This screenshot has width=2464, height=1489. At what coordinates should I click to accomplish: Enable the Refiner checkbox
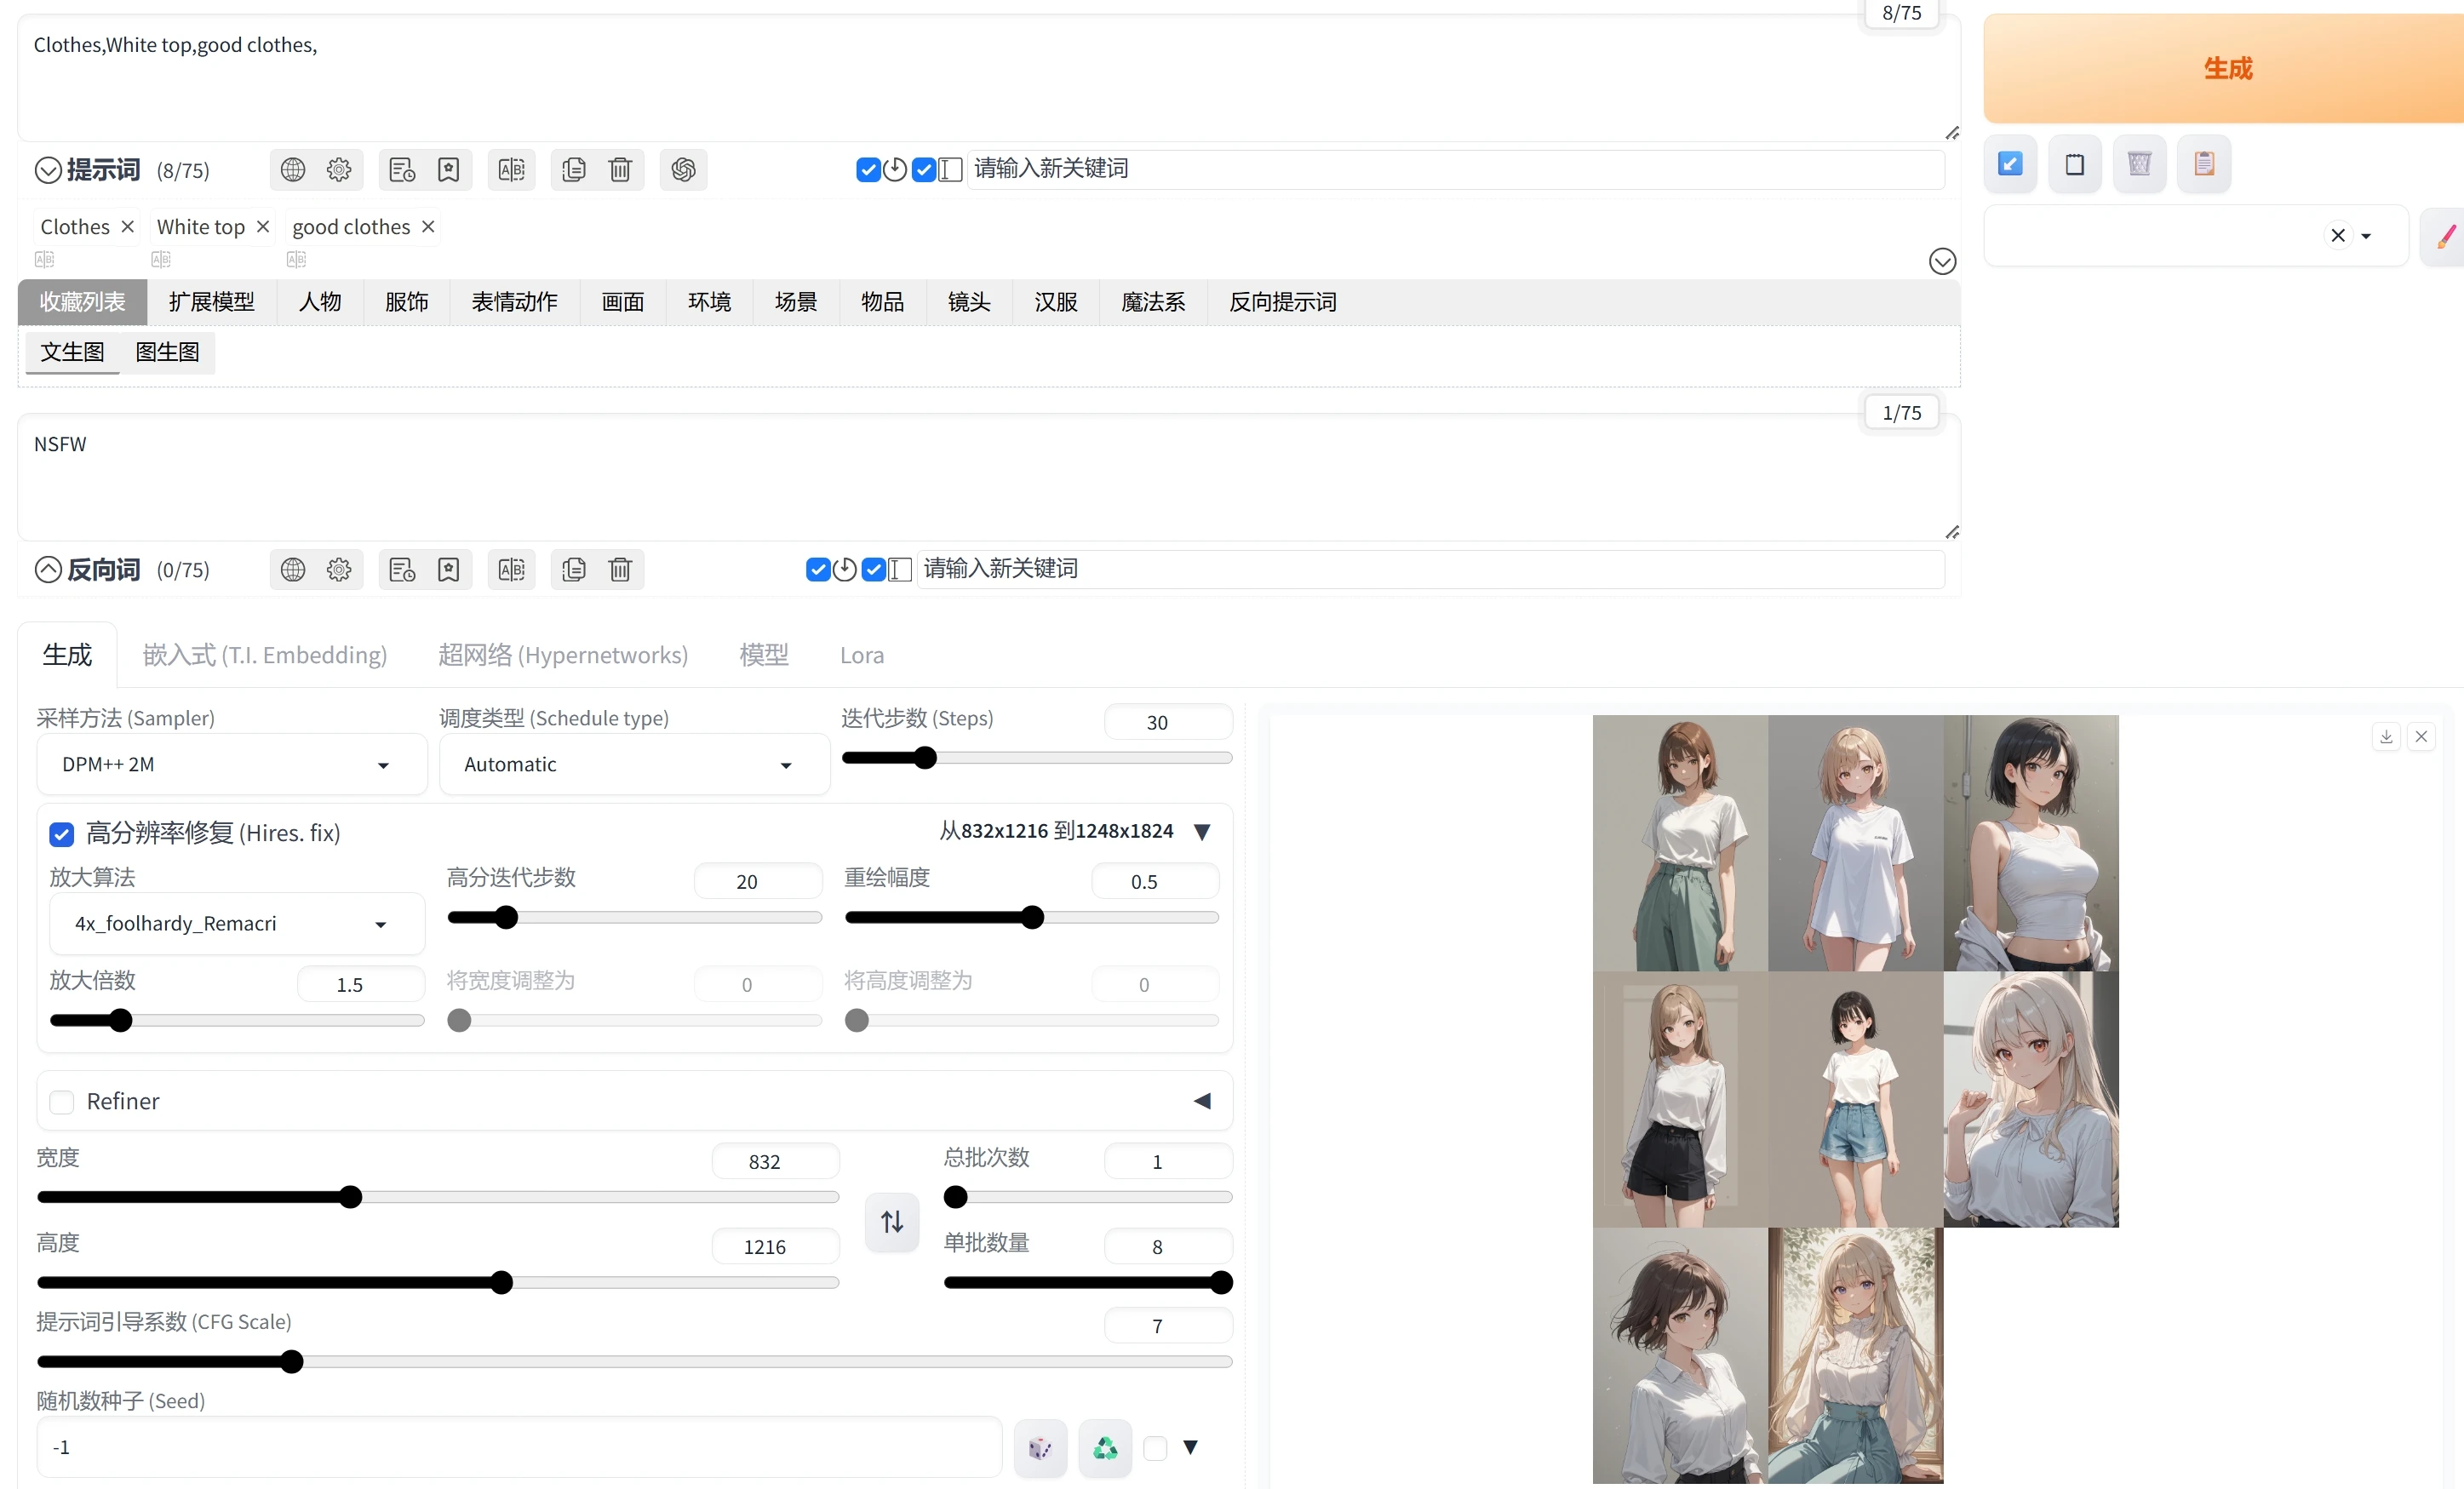coord(62,1102)
